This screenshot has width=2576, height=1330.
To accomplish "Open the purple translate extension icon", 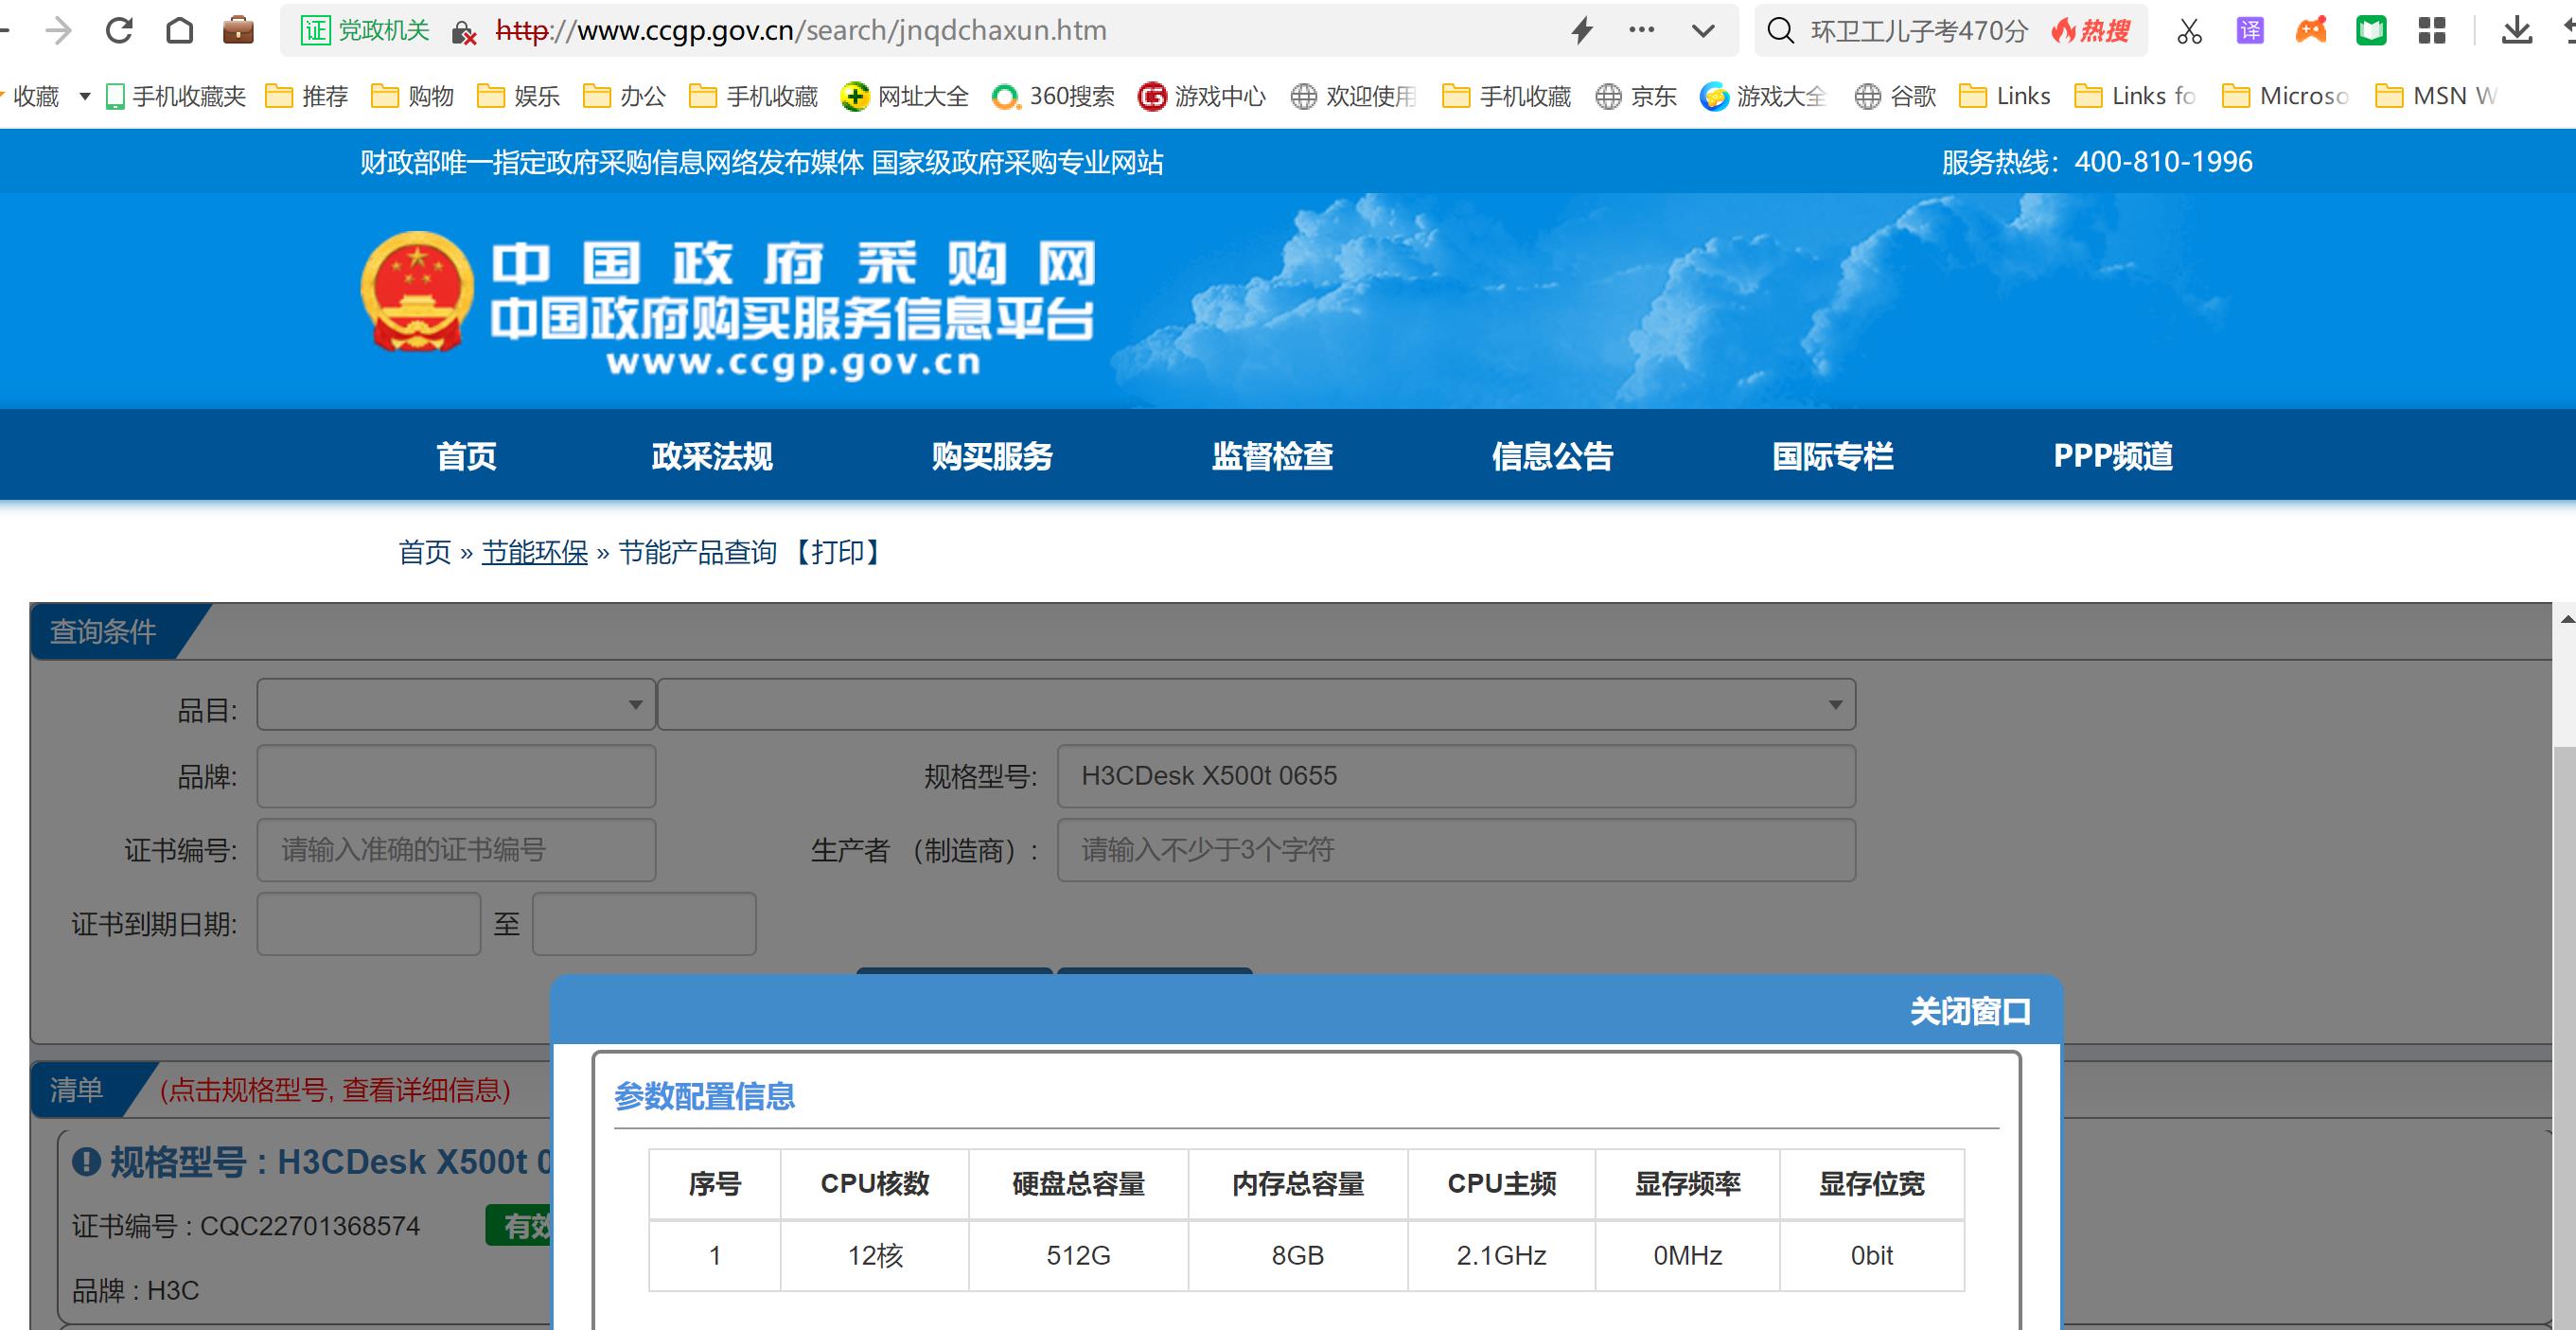I will tap(2250, 31).
